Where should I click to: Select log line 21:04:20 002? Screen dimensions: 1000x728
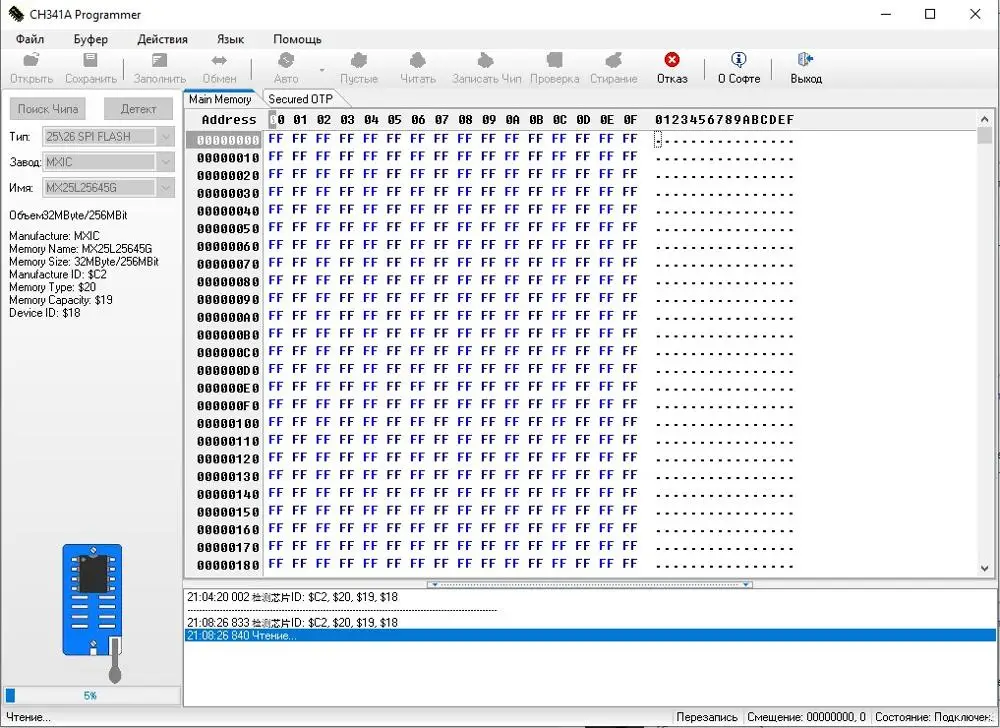[292, 597]
